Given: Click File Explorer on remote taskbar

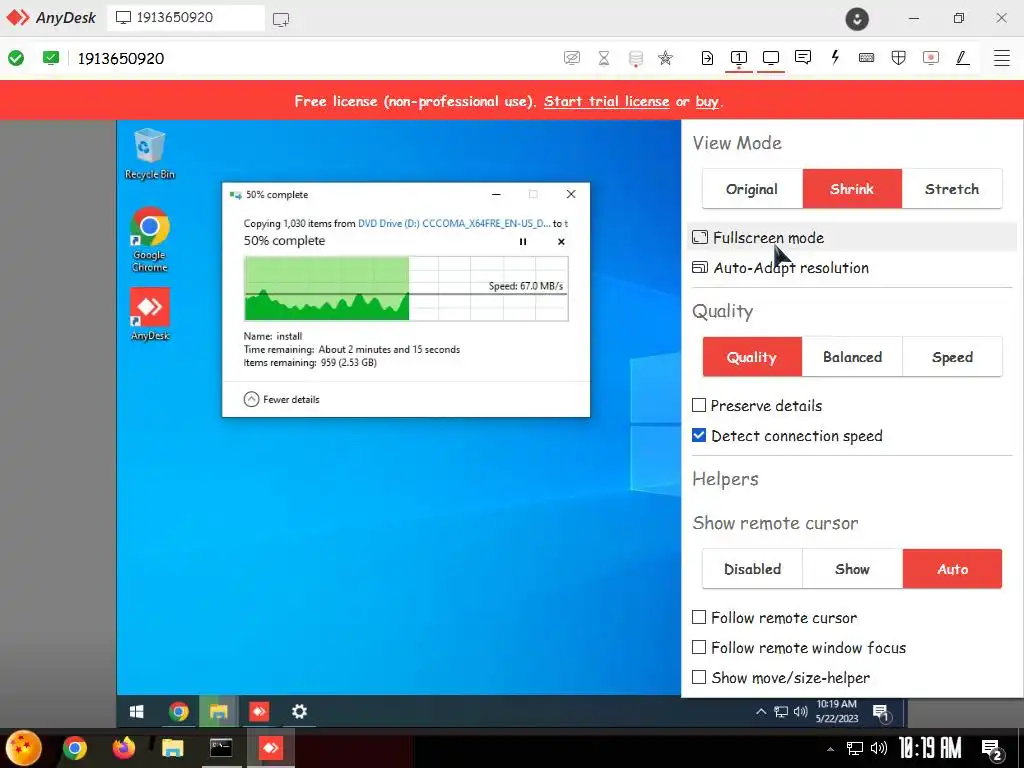Looking at the screenshot, I should click(x=218, y=711).
